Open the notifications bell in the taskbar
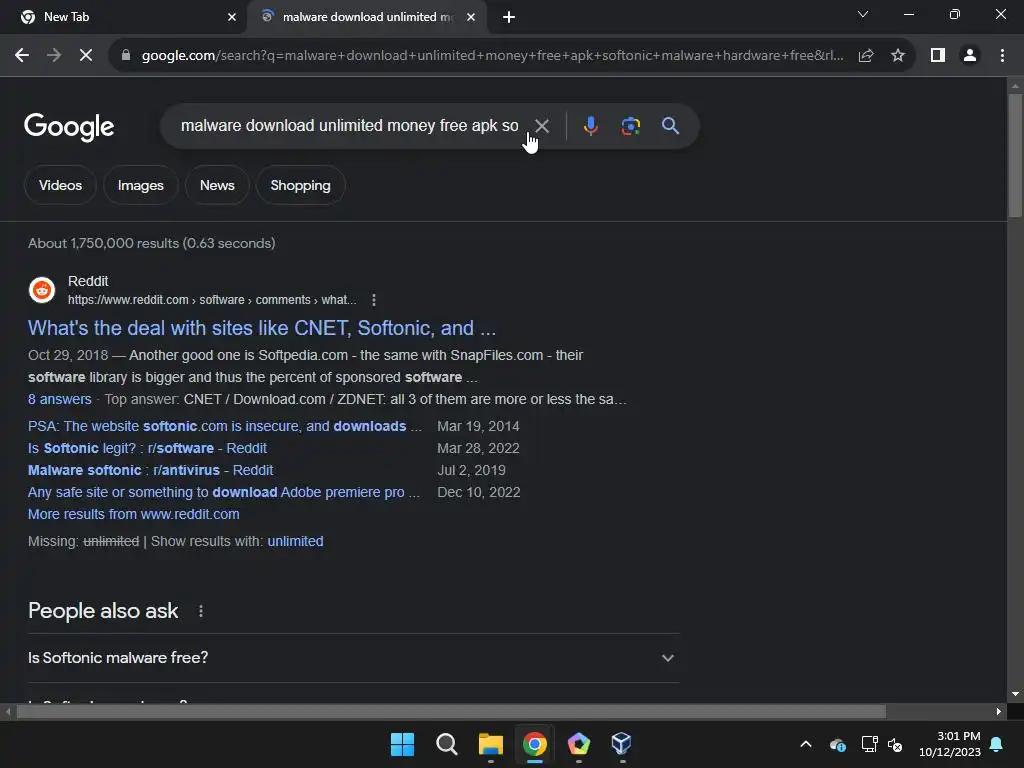Image resolution: width=1024 pixels, height=768 pixels. pyautogui.click(x=997, y=744)
